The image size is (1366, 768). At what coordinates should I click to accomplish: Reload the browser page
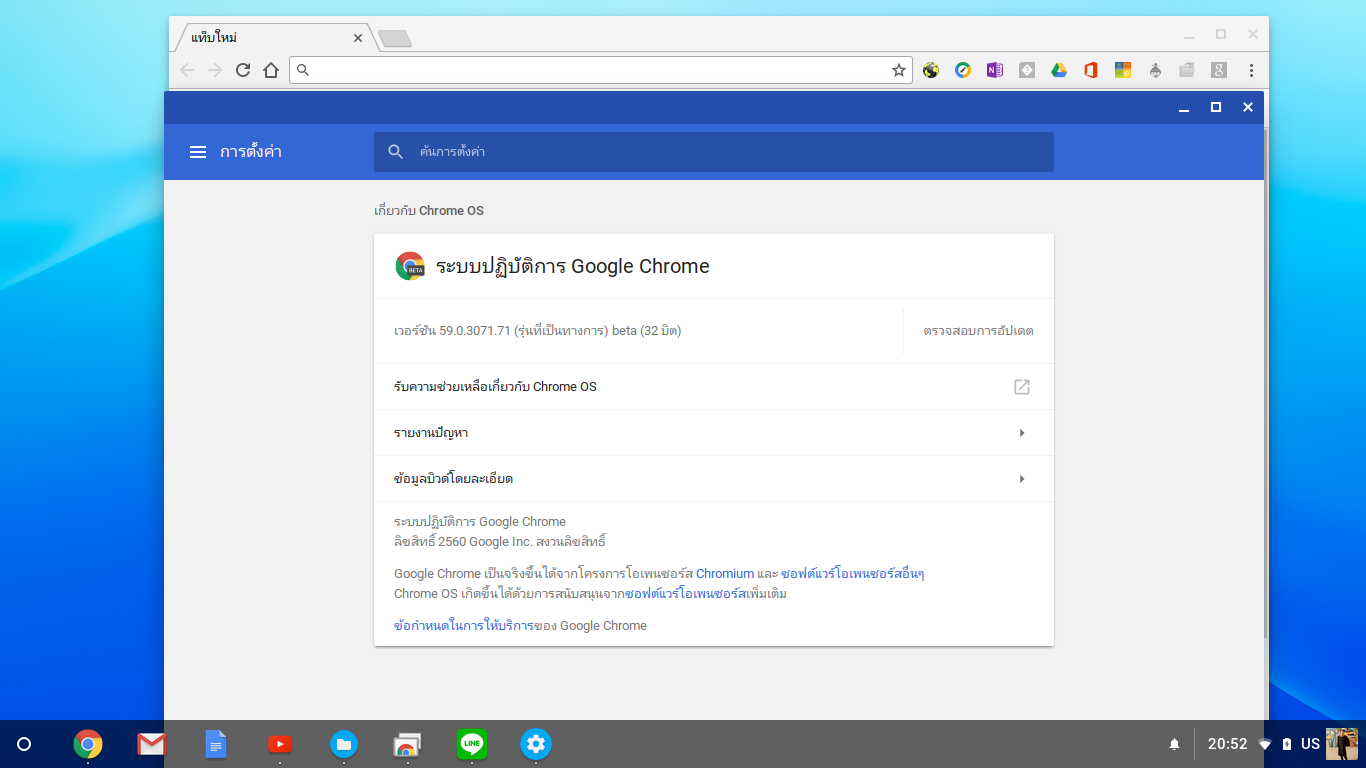click(x=243, y=70)
